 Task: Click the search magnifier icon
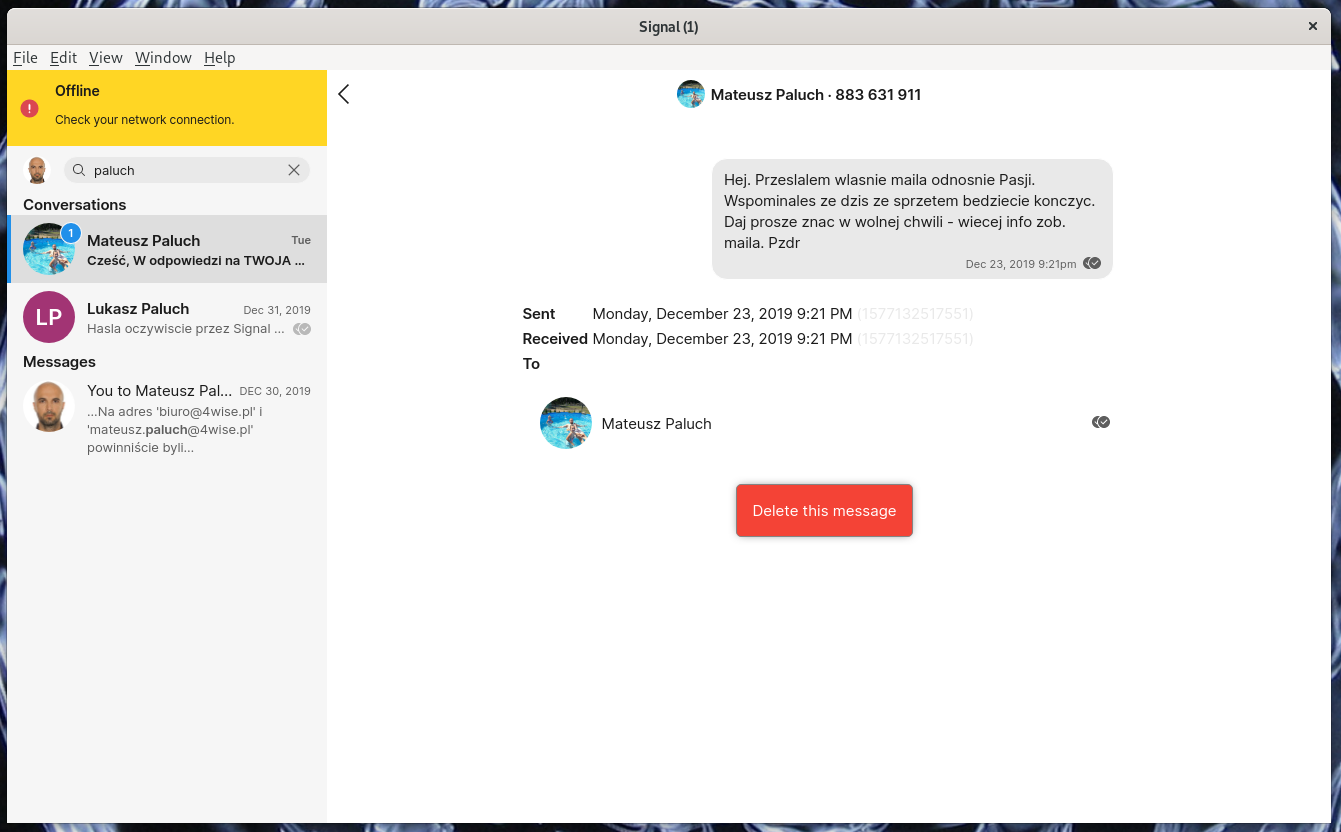point(79,170)
